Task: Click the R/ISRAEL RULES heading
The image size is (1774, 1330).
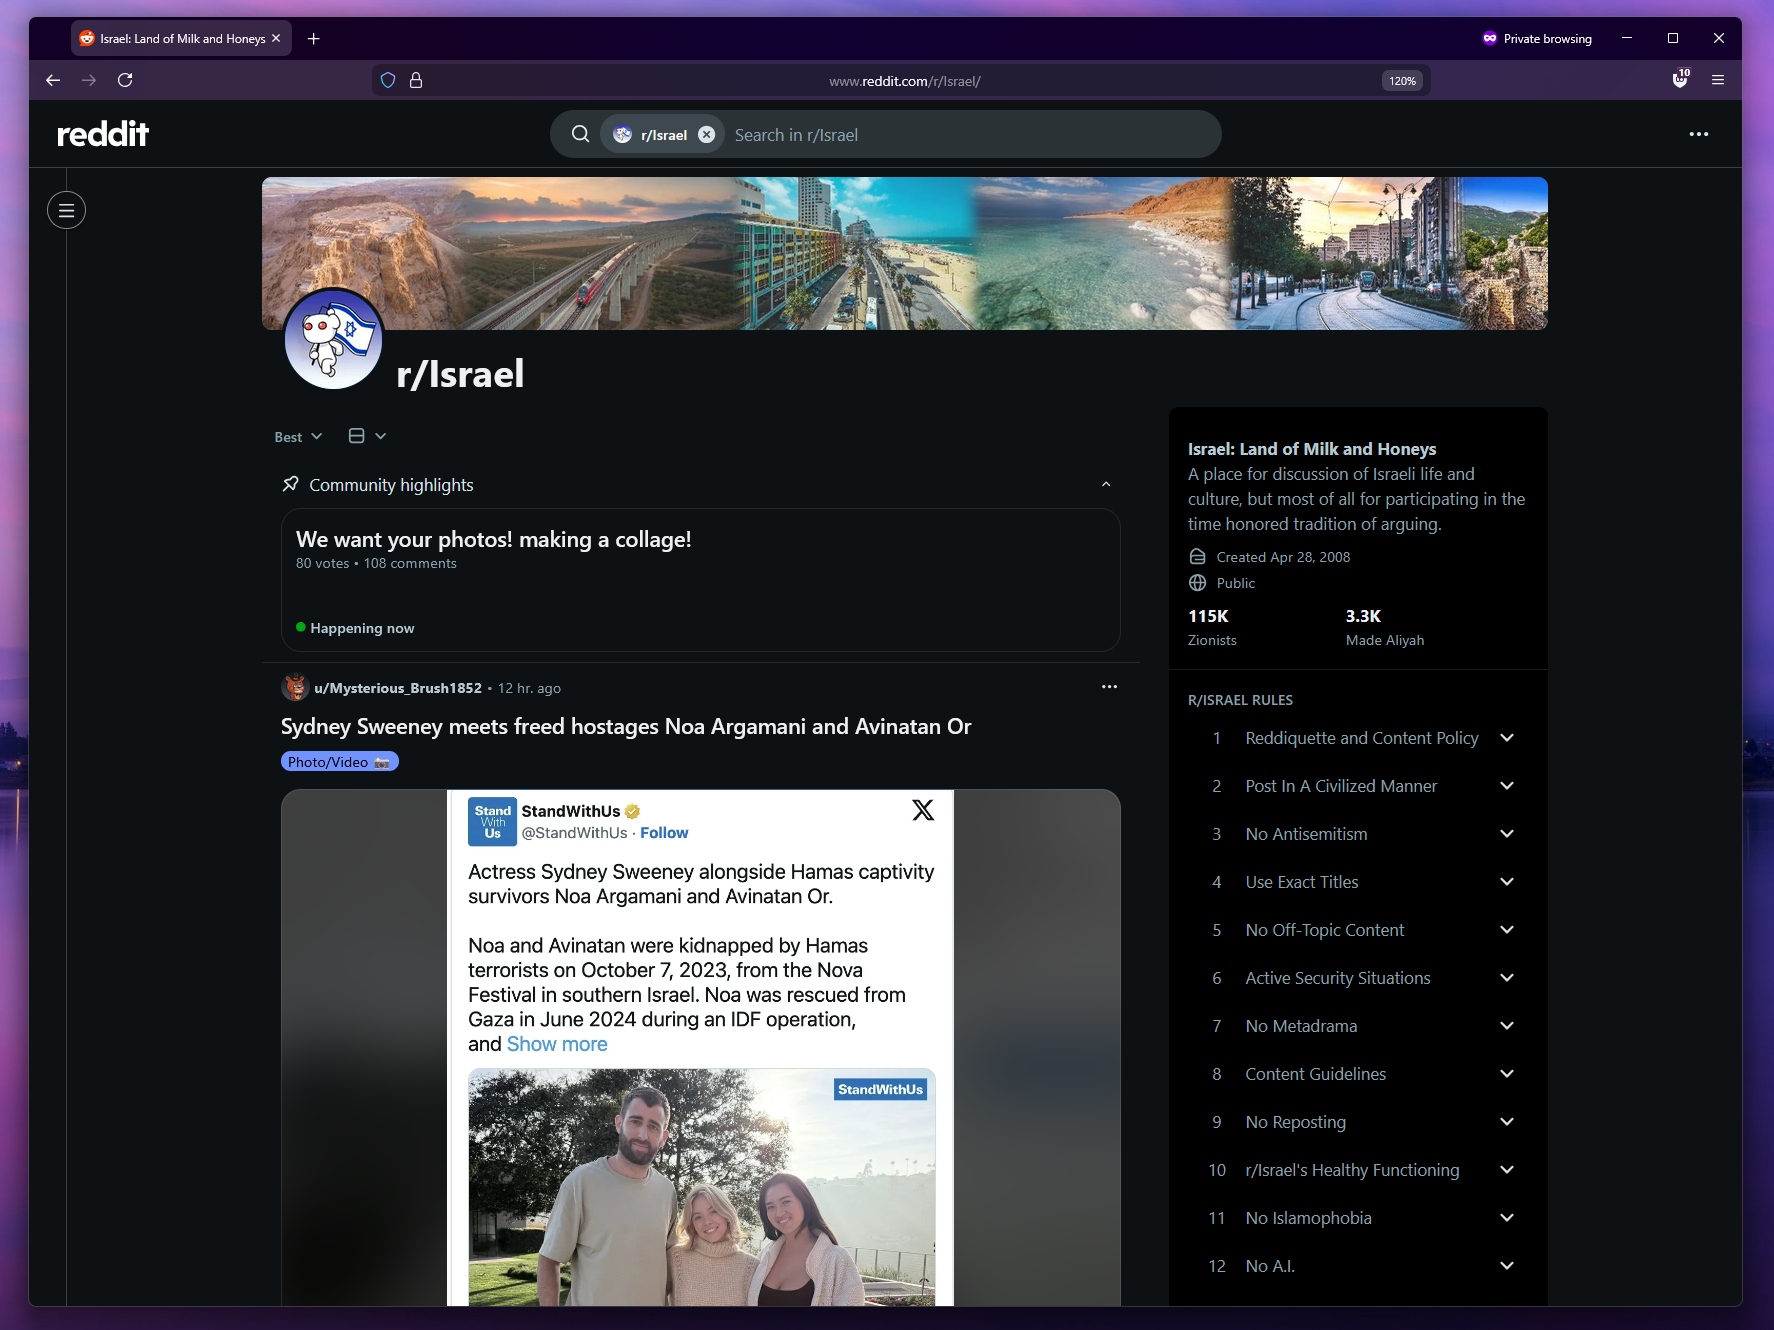Action: (x=1240, y=700)
